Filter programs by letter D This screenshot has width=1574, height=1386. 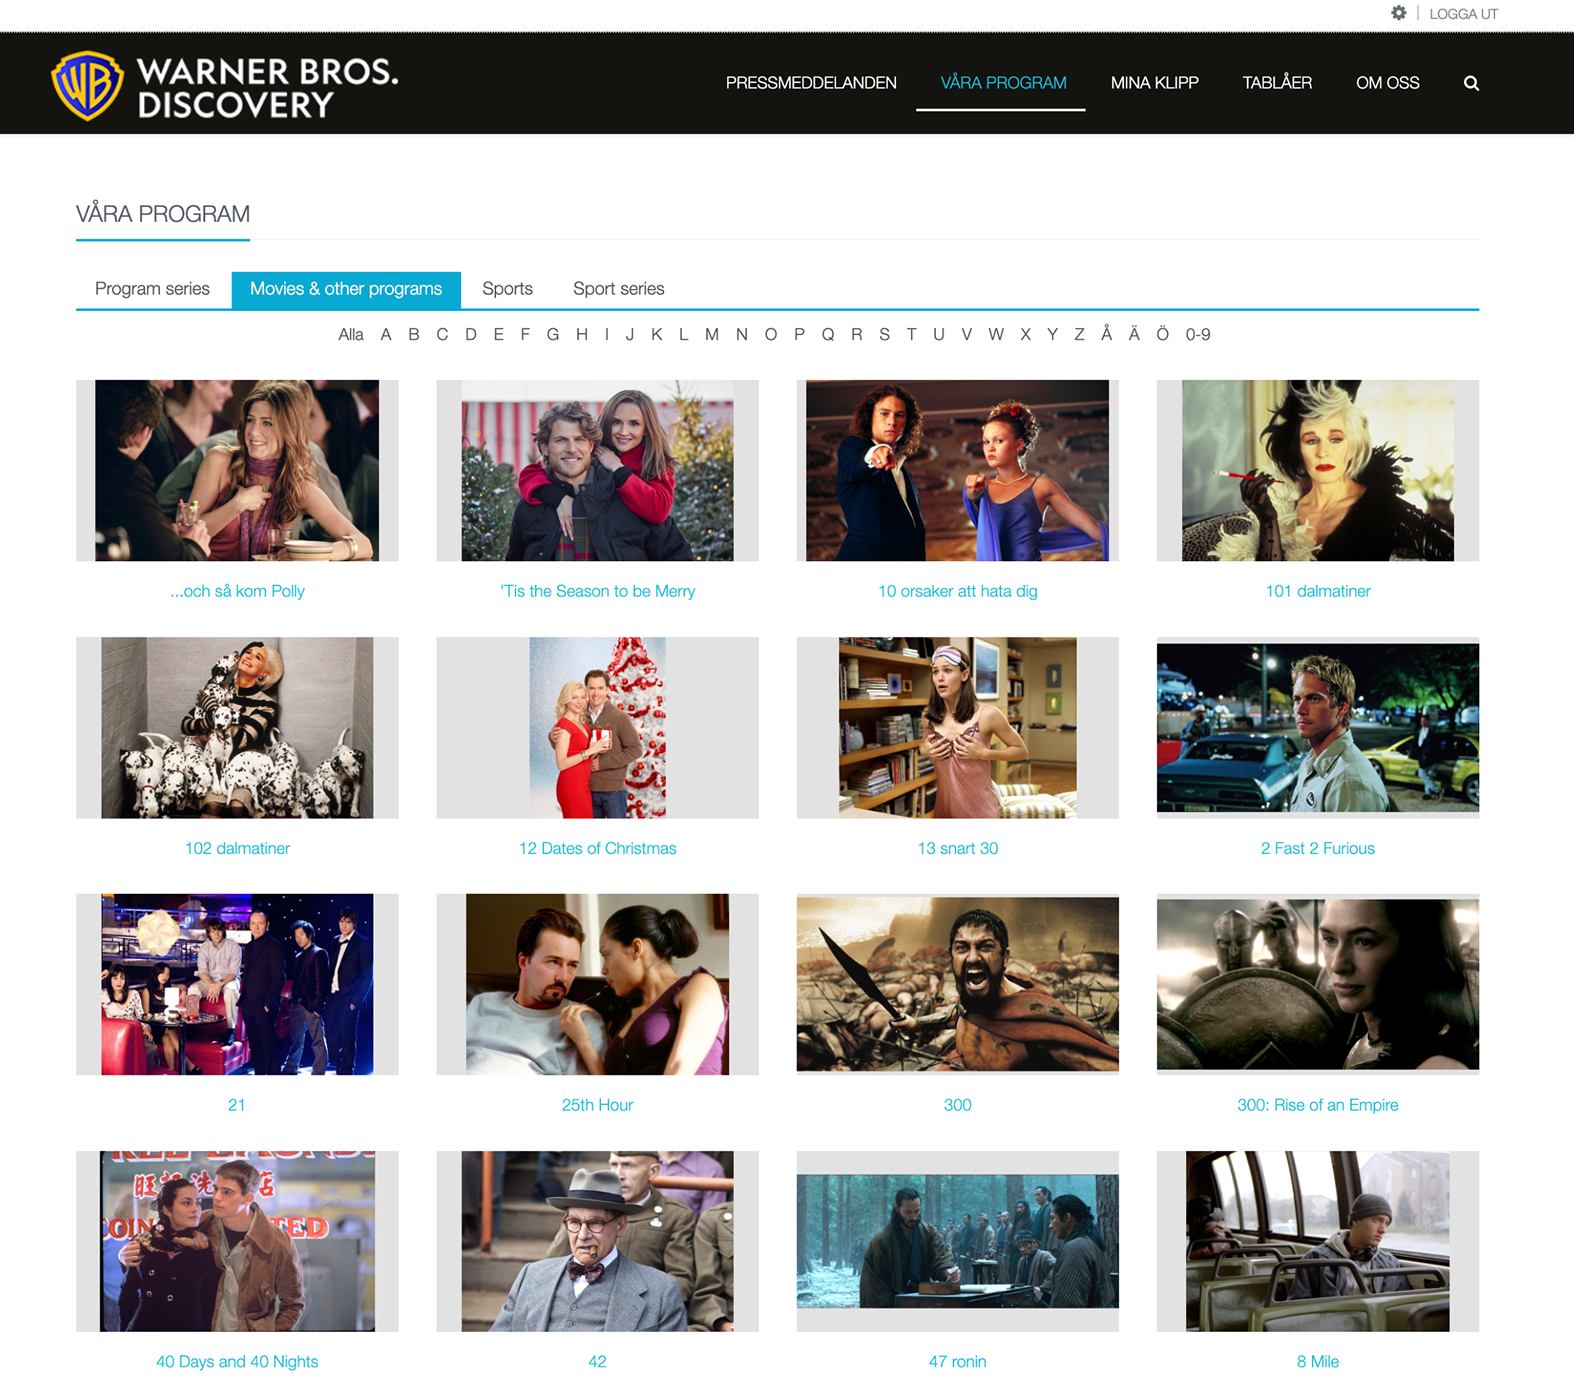[x=471, y=335]
